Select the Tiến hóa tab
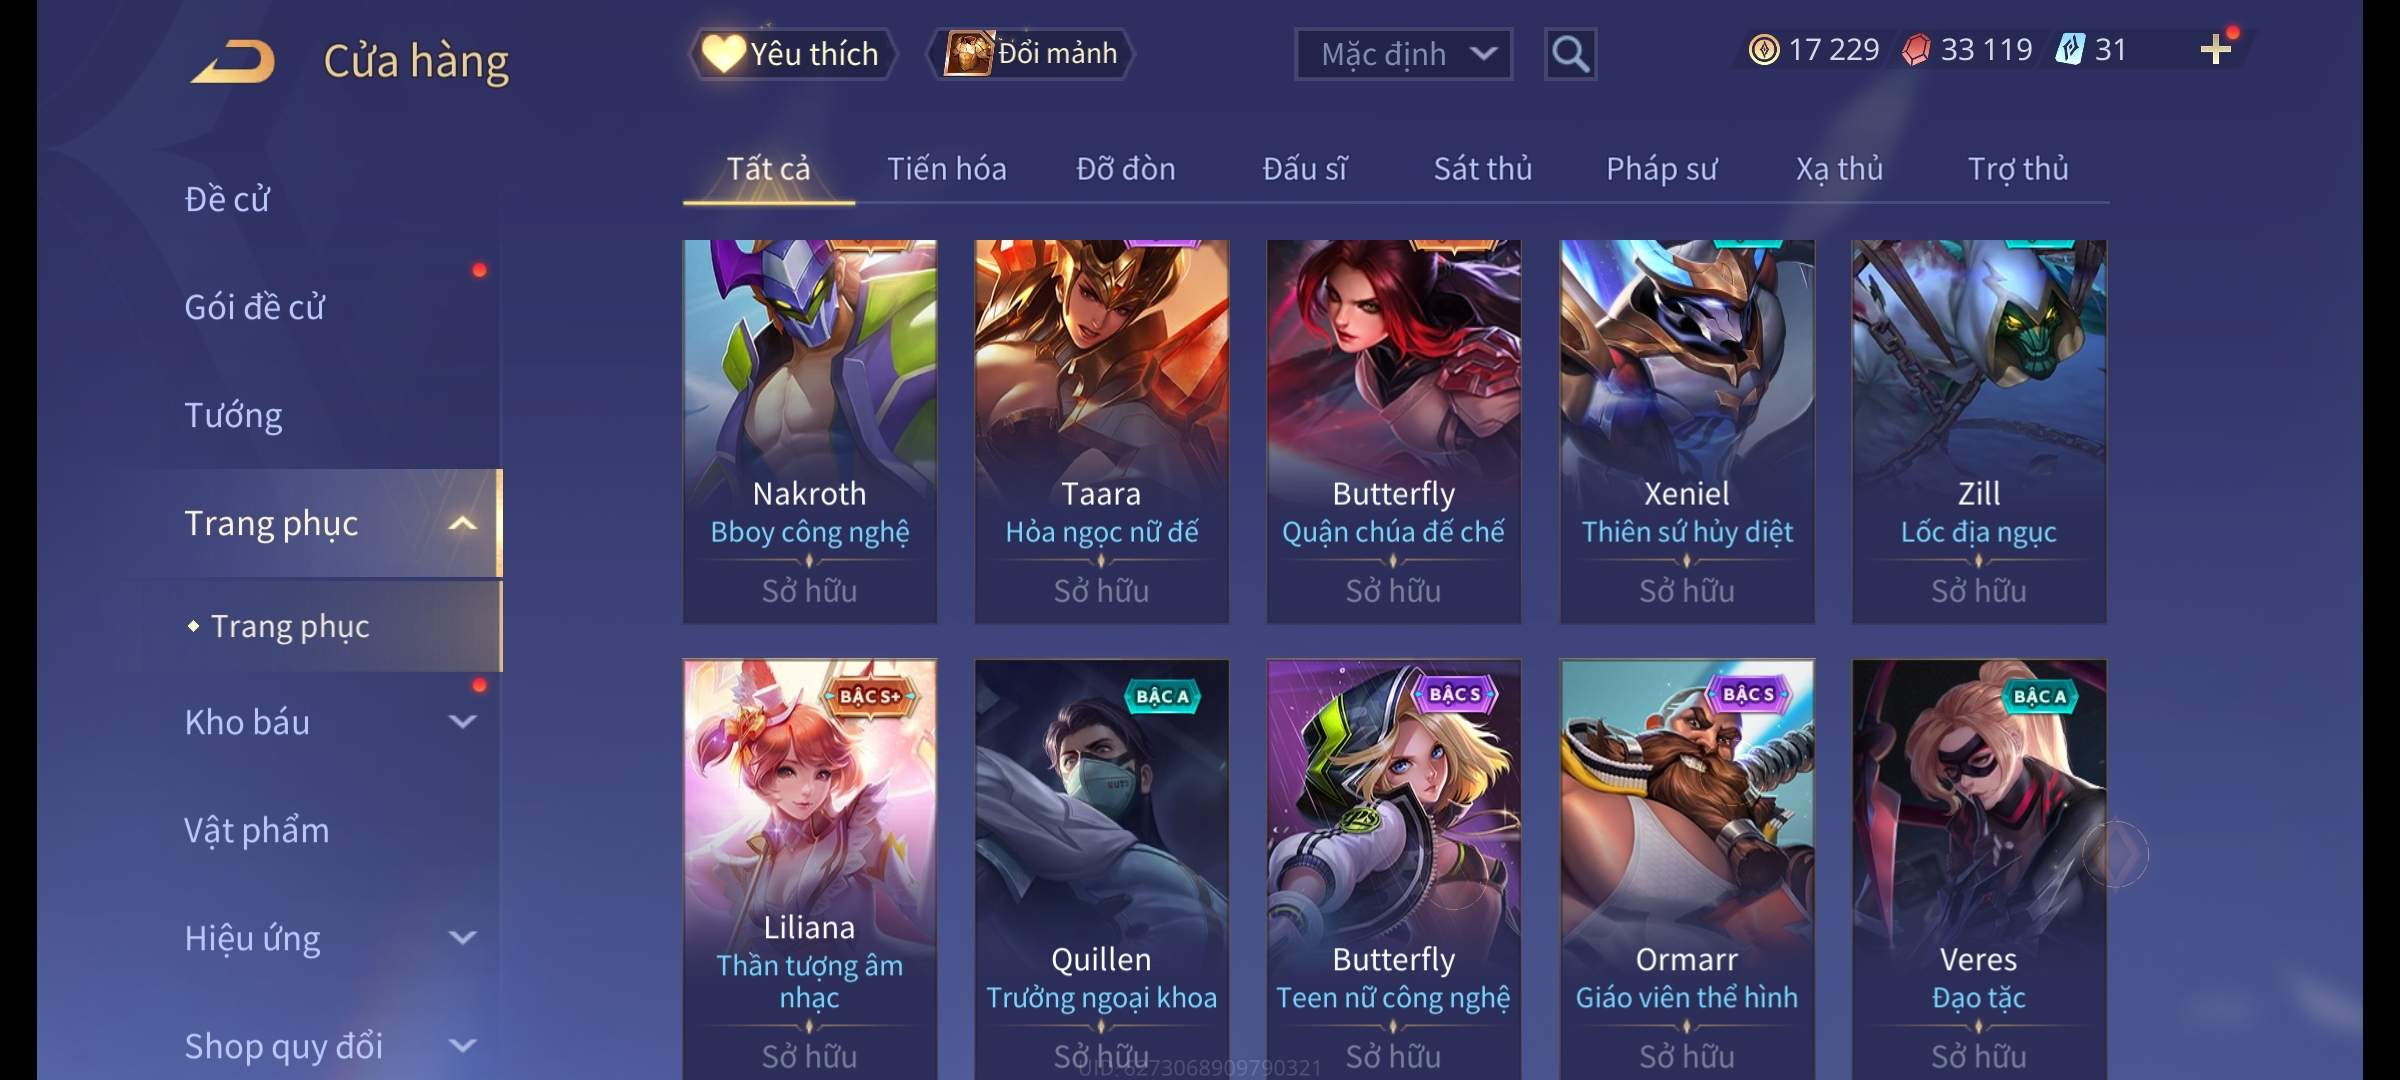 tap(947, 169)
